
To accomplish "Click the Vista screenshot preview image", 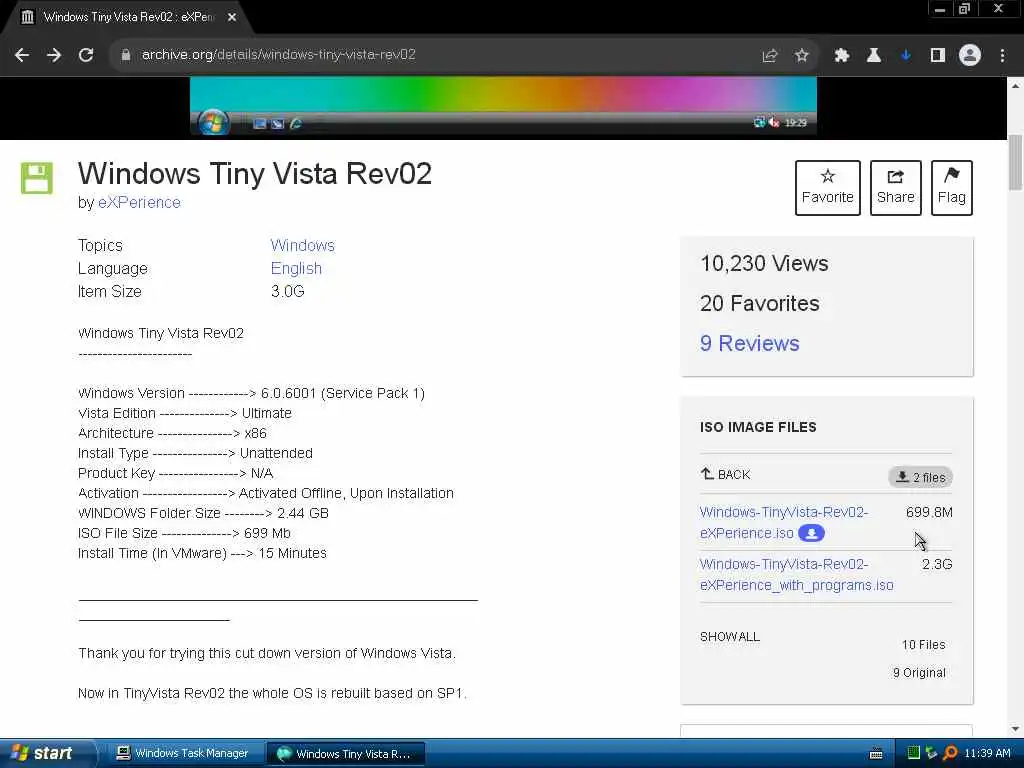I will tap(503, 106).
